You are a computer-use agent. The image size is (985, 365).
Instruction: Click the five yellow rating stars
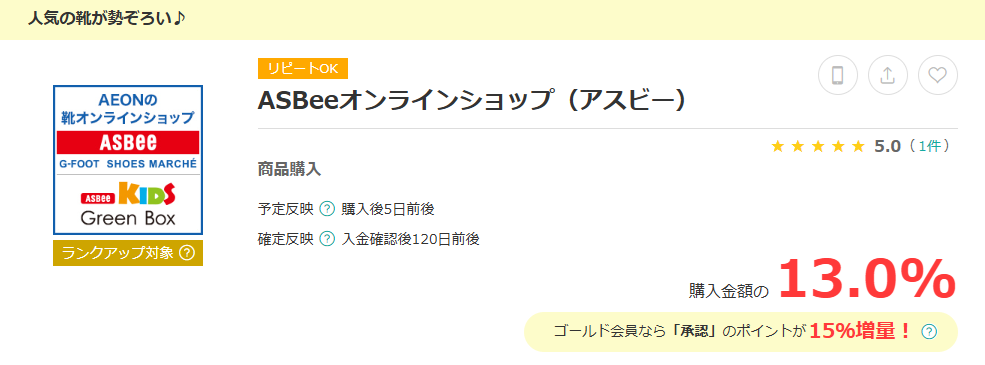818,147
